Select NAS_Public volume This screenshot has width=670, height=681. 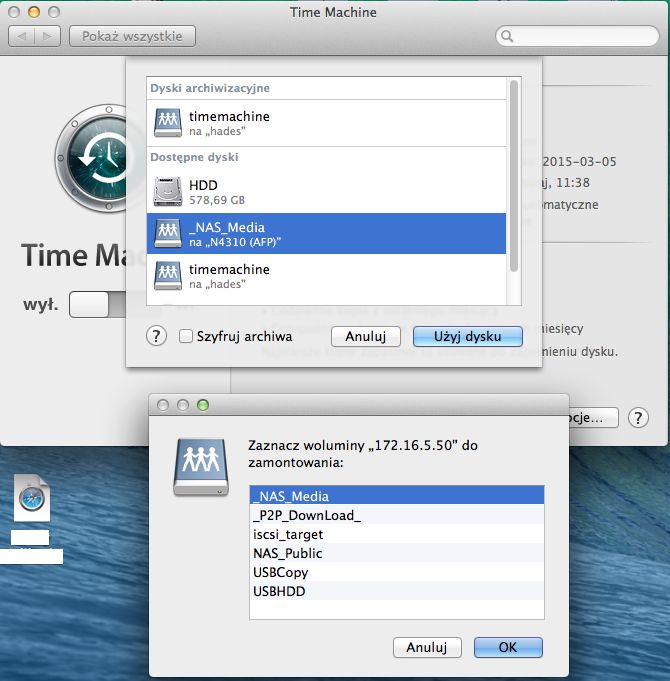[397, 553]
